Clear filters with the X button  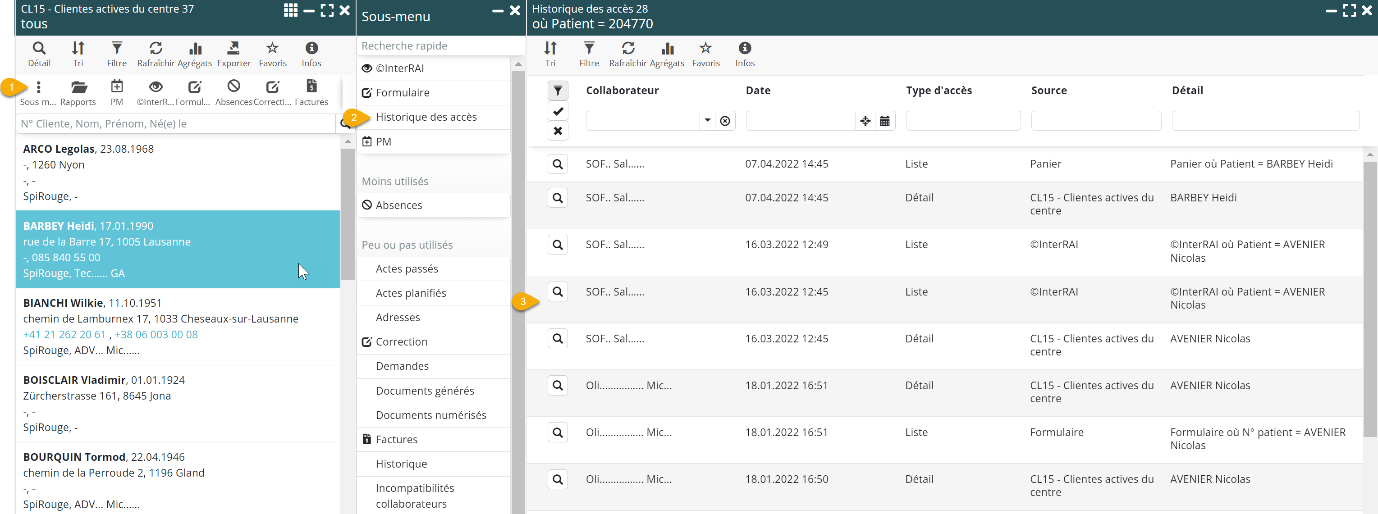point(558,131)
